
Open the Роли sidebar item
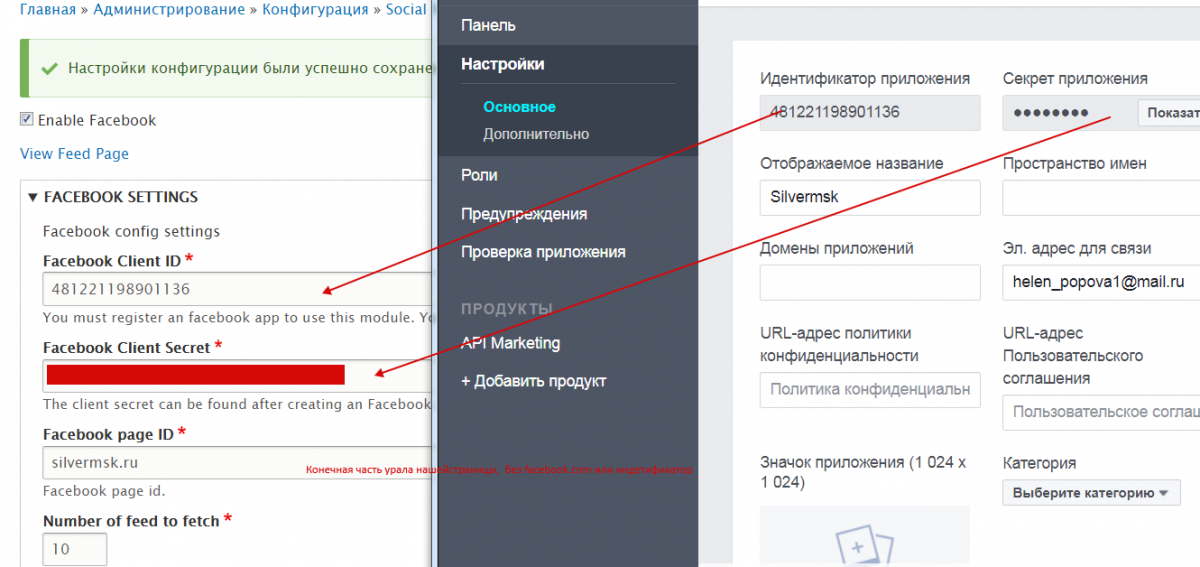coord(479,175)
